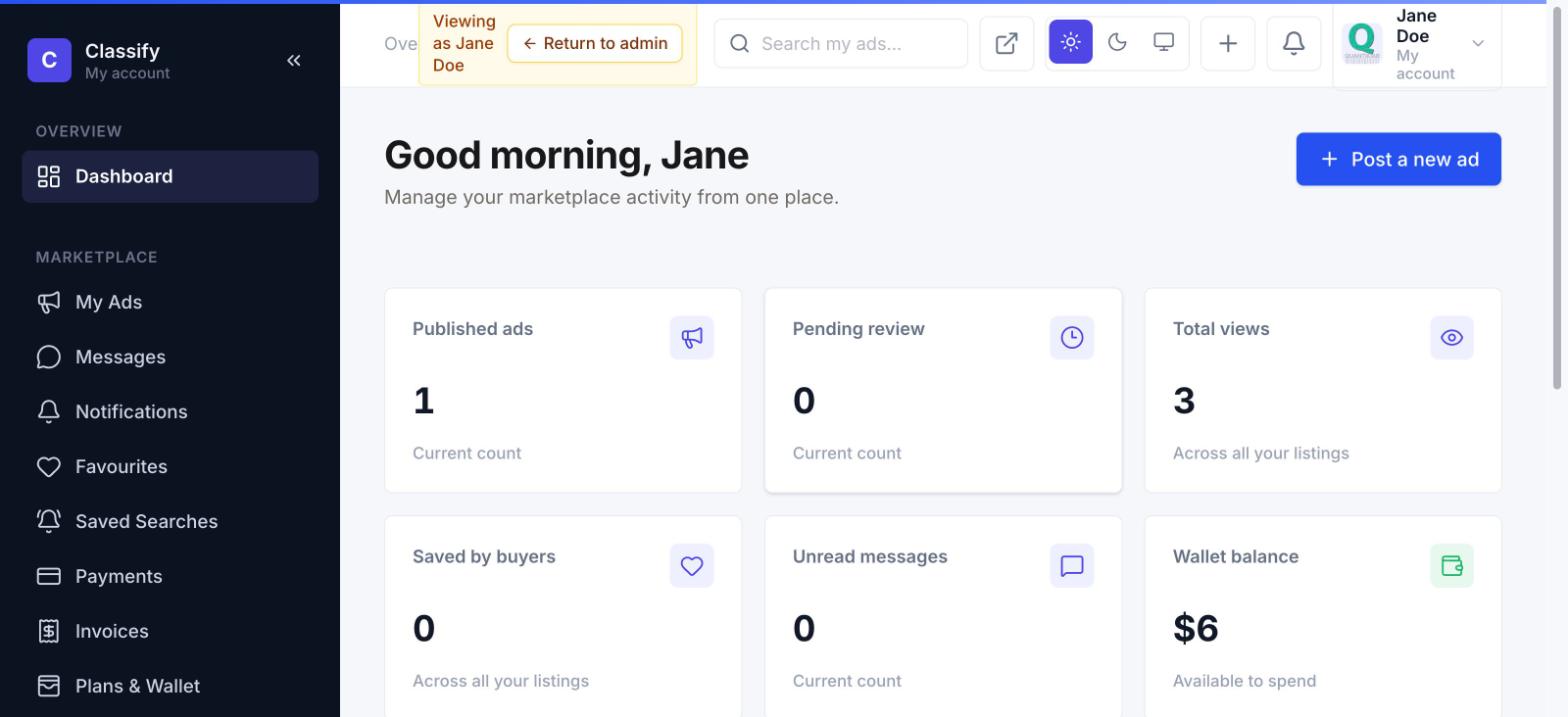Click the Pending review clock icon
Screen dimensions: 1568x717
(1072, 338)
